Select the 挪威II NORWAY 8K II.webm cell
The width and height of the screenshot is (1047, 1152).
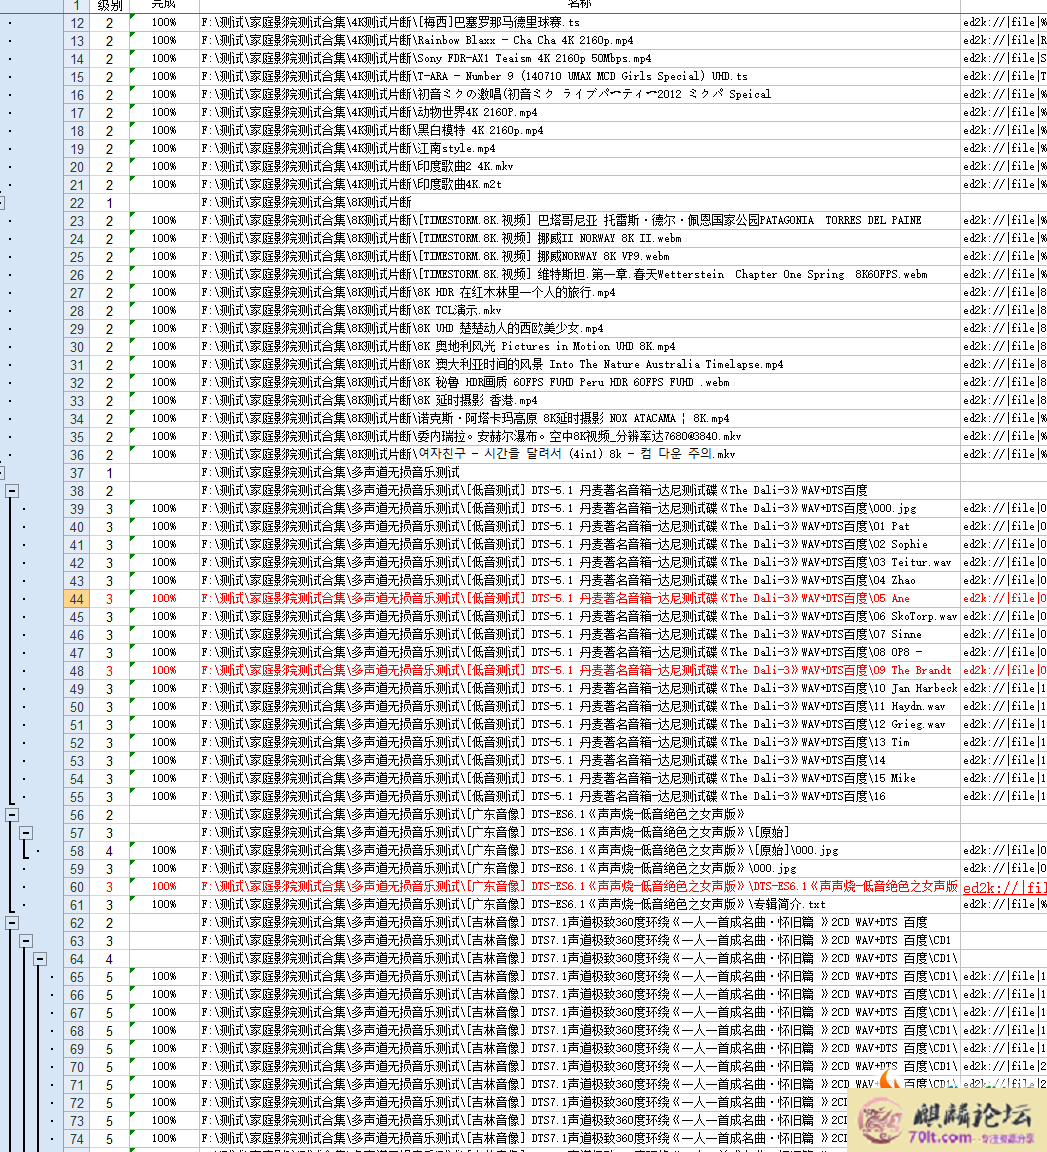[580, 239]
